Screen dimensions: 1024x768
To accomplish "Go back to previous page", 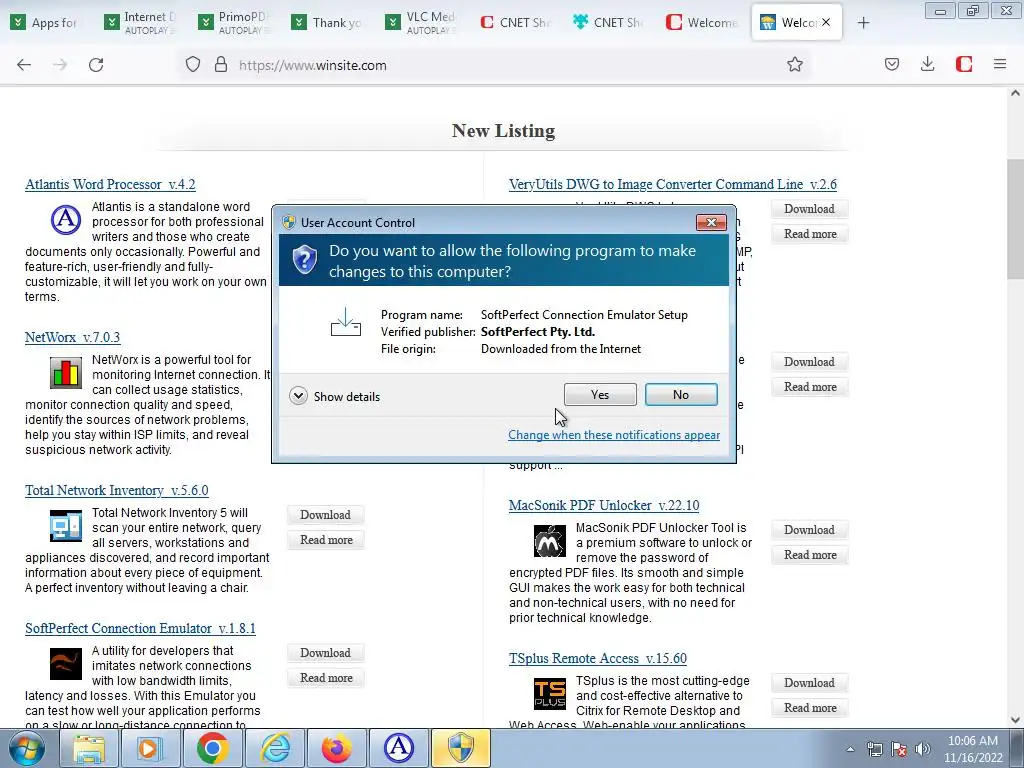I will (24, 65).
